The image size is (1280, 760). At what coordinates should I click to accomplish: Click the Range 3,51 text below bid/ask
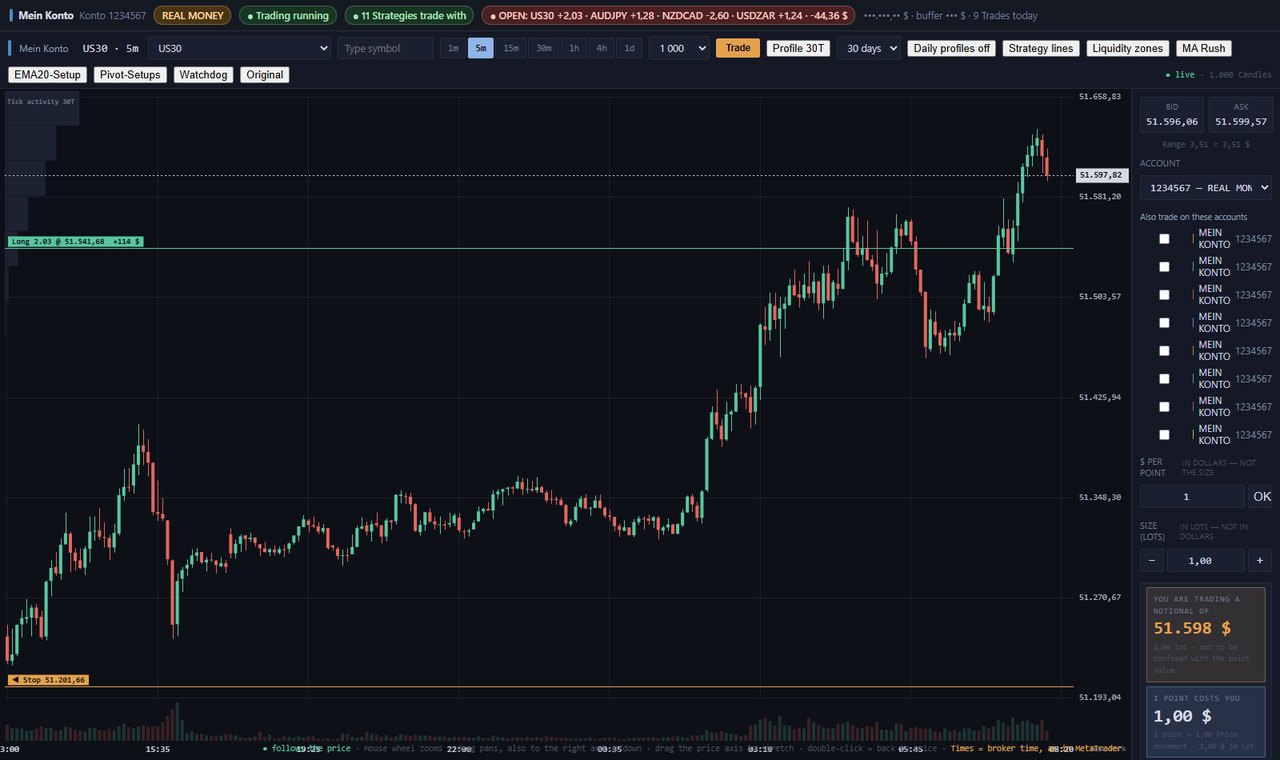coord(1206,145)
